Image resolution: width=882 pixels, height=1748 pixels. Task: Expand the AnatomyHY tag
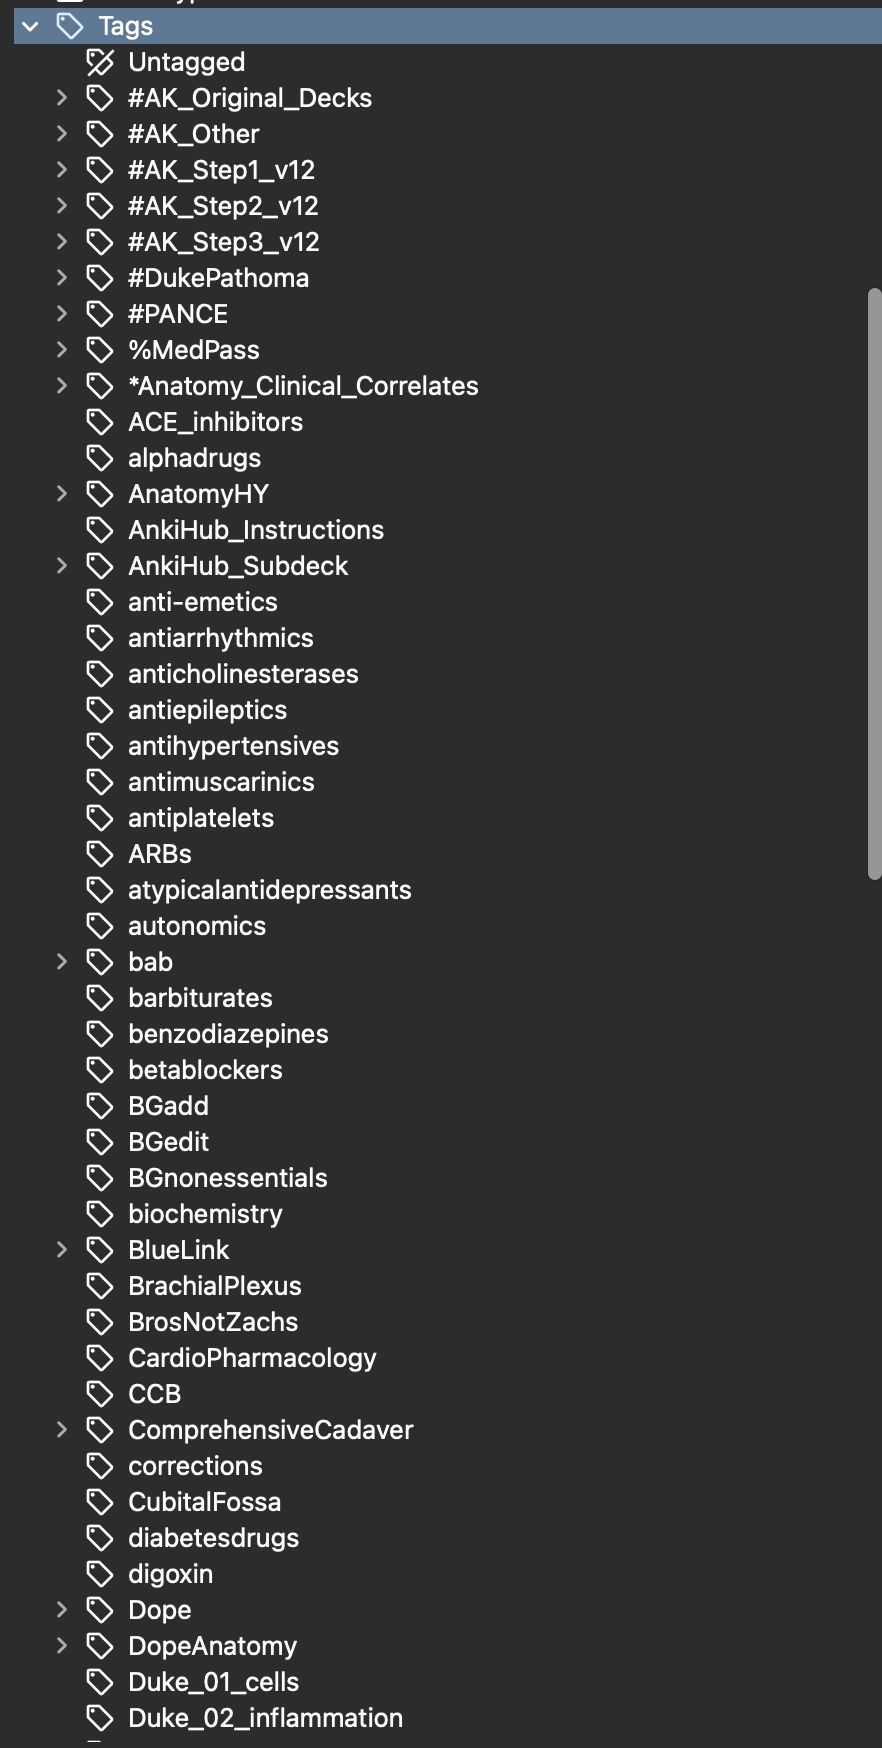point(62,494)
